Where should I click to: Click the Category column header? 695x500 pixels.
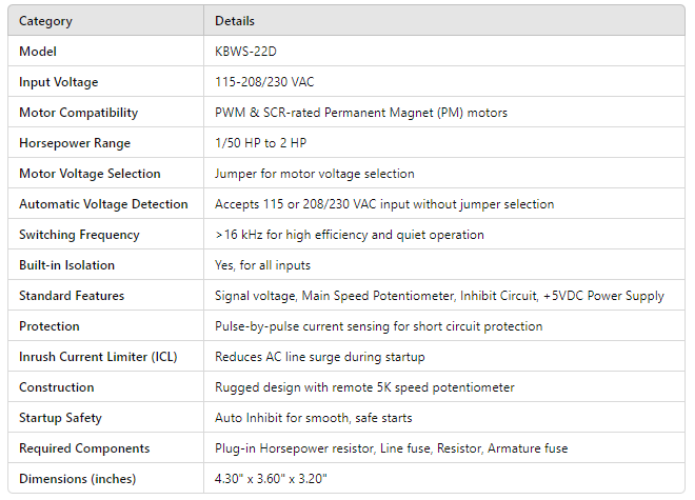46,21
